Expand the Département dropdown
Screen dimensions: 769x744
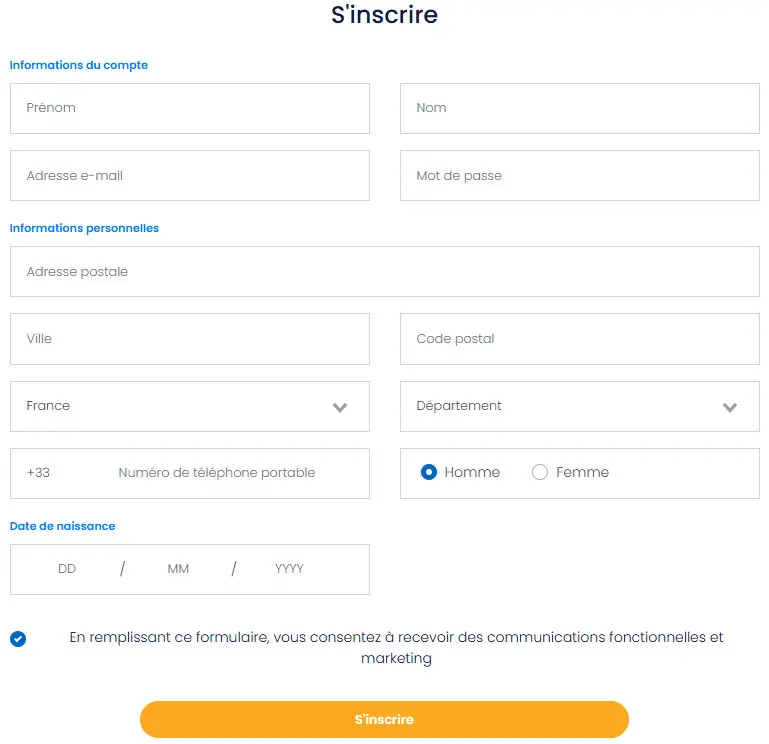[x=570, y=406]
